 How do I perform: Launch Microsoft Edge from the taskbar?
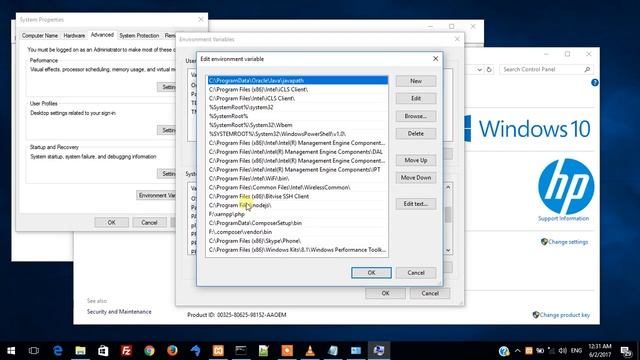[58, 351]
